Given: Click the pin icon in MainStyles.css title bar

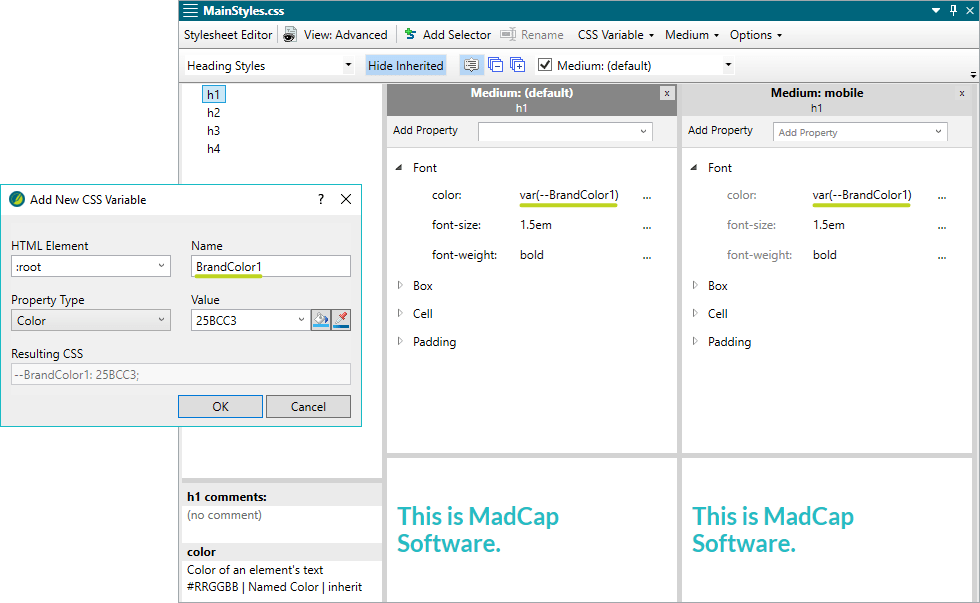Looking at the screenshot, I should click(x=950, y=10).
